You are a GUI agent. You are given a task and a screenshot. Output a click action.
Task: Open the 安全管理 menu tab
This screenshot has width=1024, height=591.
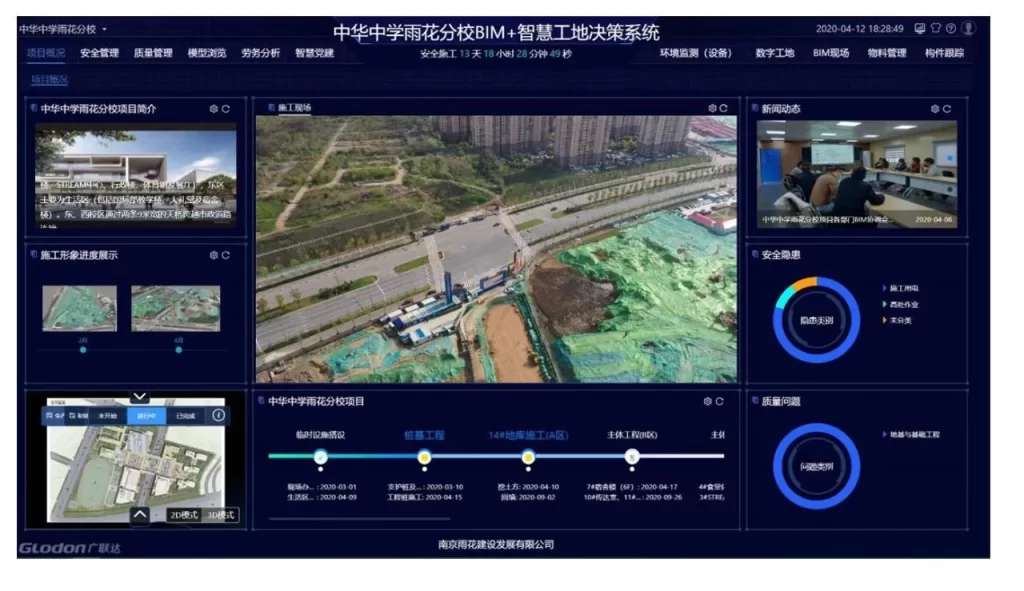(99, 53)
